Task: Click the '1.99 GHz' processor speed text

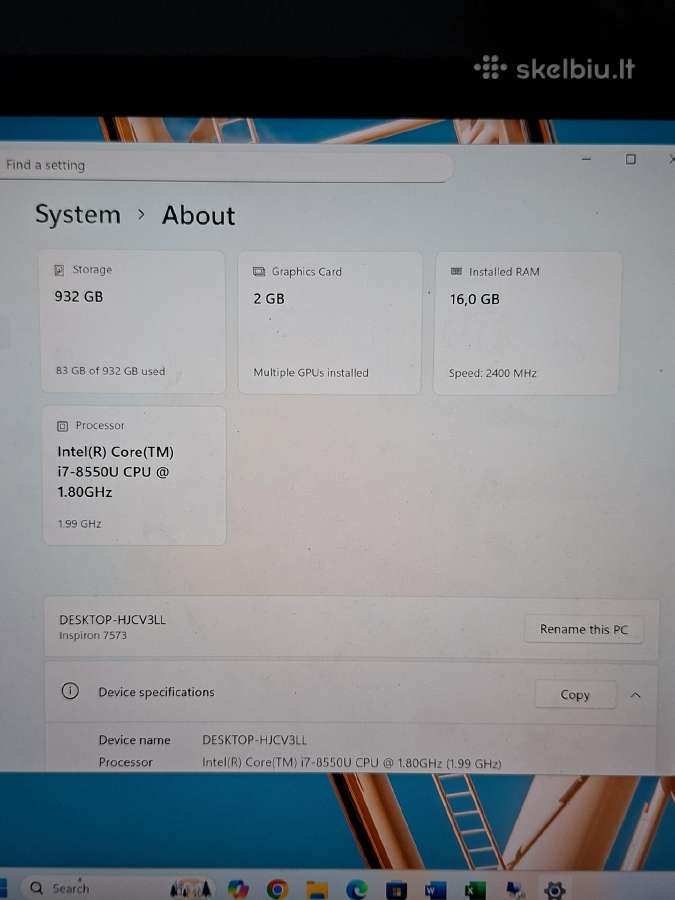Action: 79,523
